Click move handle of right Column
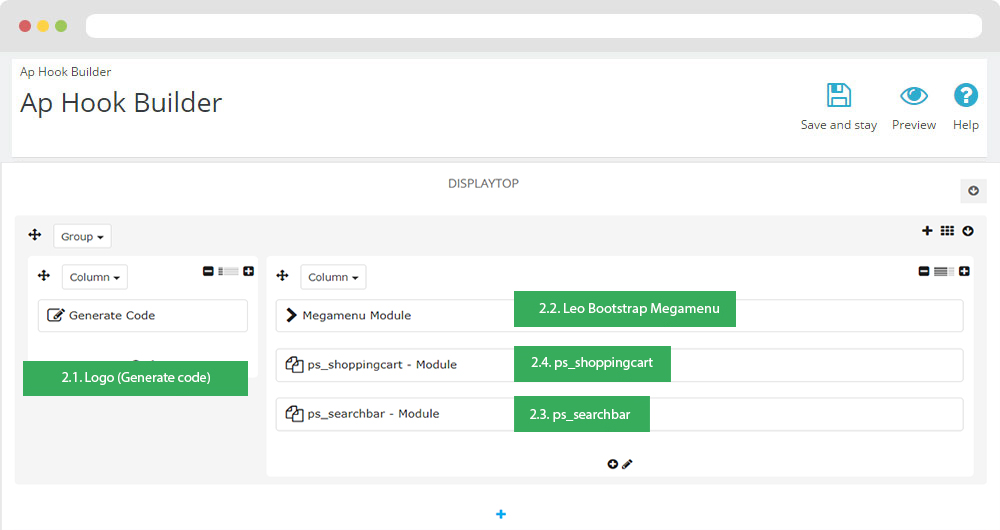The height and width of the screenshot is (530, 1000). pyautogui.click(x=283, y=276)
